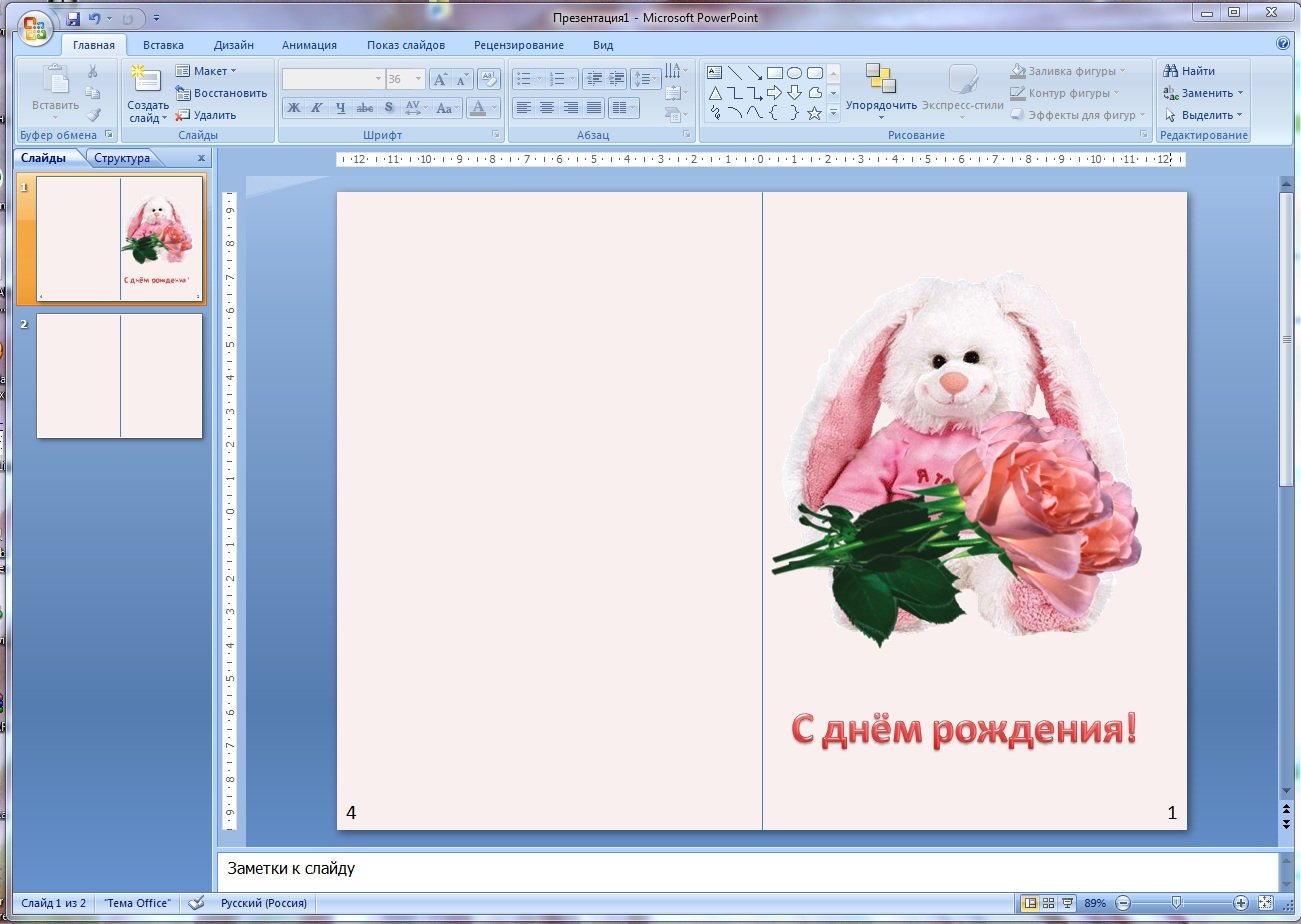
Task: Click fit slide to window icon
Action: coord(1265,903)
